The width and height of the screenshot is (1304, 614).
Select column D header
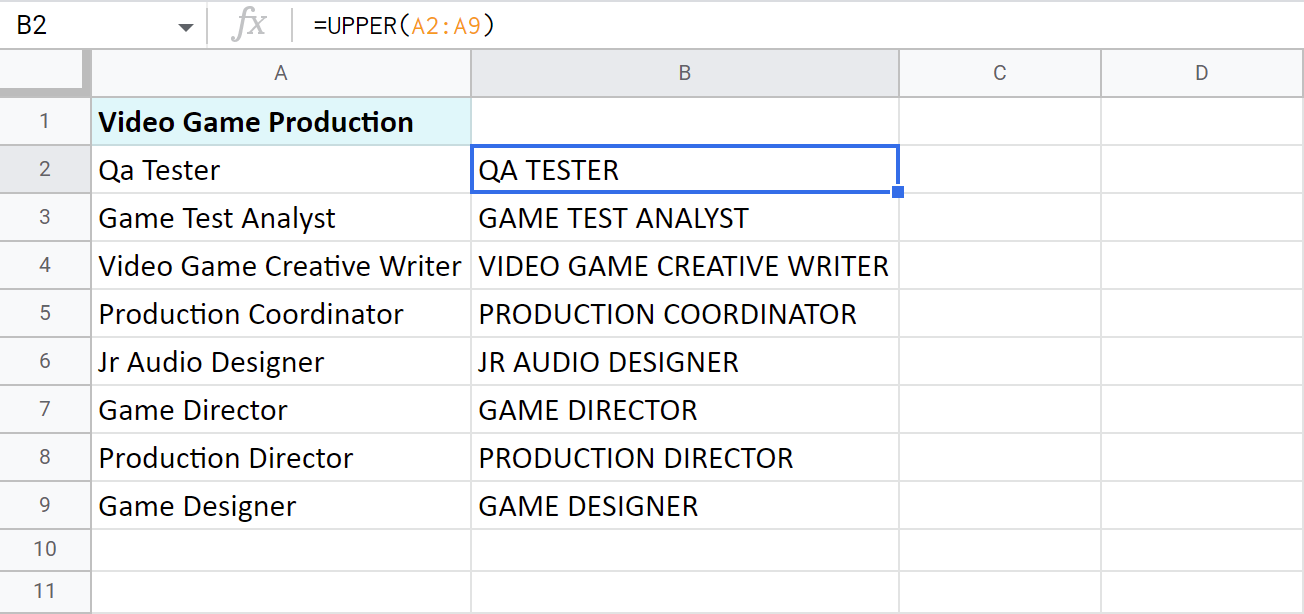click(1201, 73)
